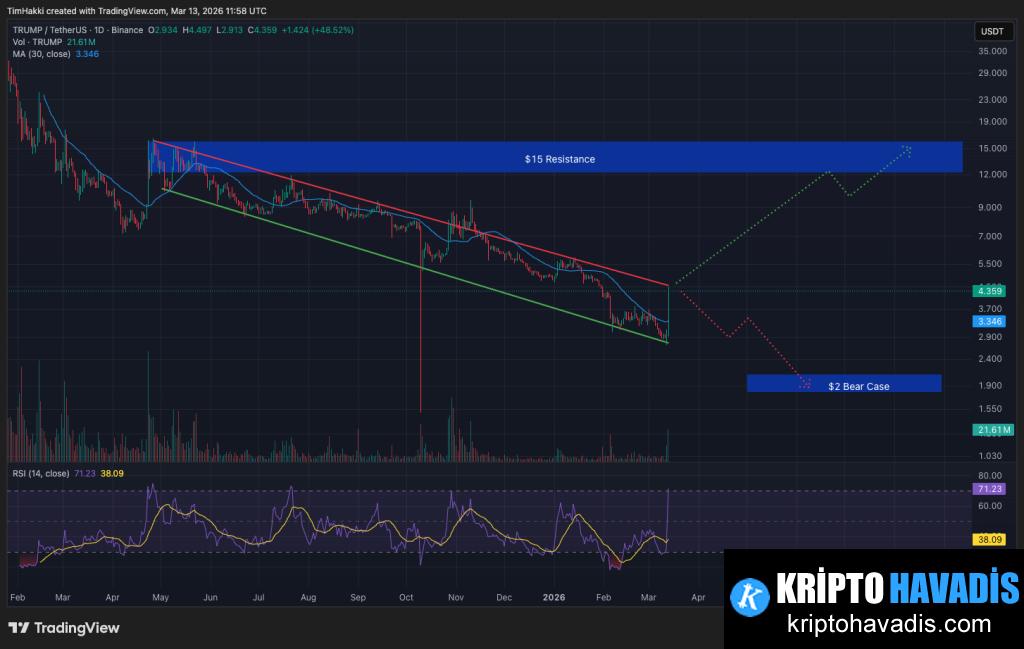Click the TradingView logo in bottom-left corner
Screen dimensions: 1024x649
[64, 628]
